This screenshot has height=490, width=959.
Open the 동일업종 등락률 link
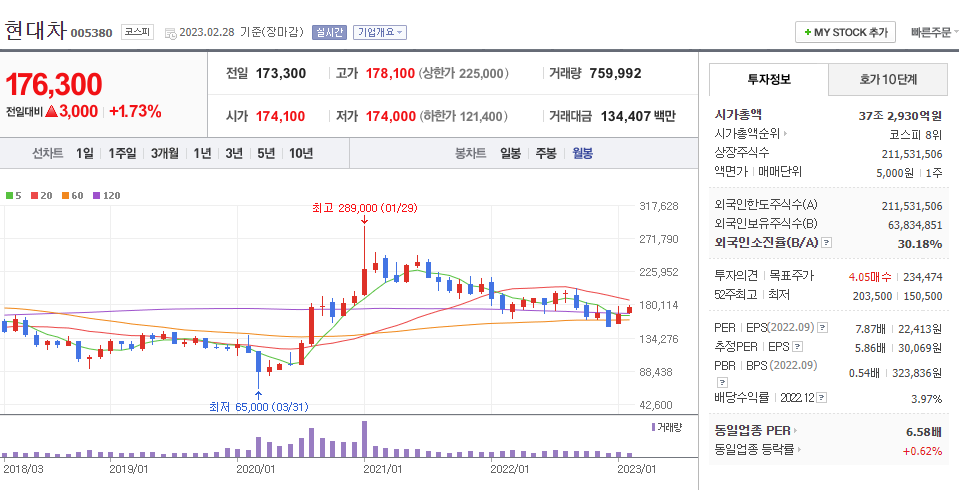(758, 450)
